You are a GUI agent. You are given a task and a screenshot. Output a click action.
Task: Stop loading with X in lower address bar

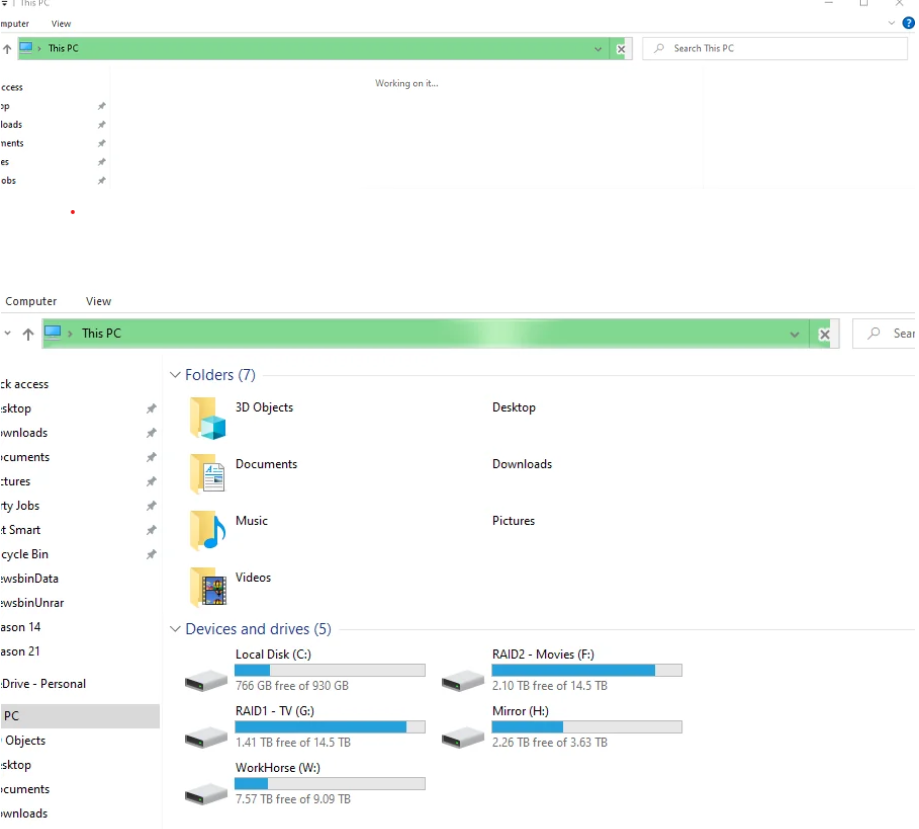(x=824, y=334)
